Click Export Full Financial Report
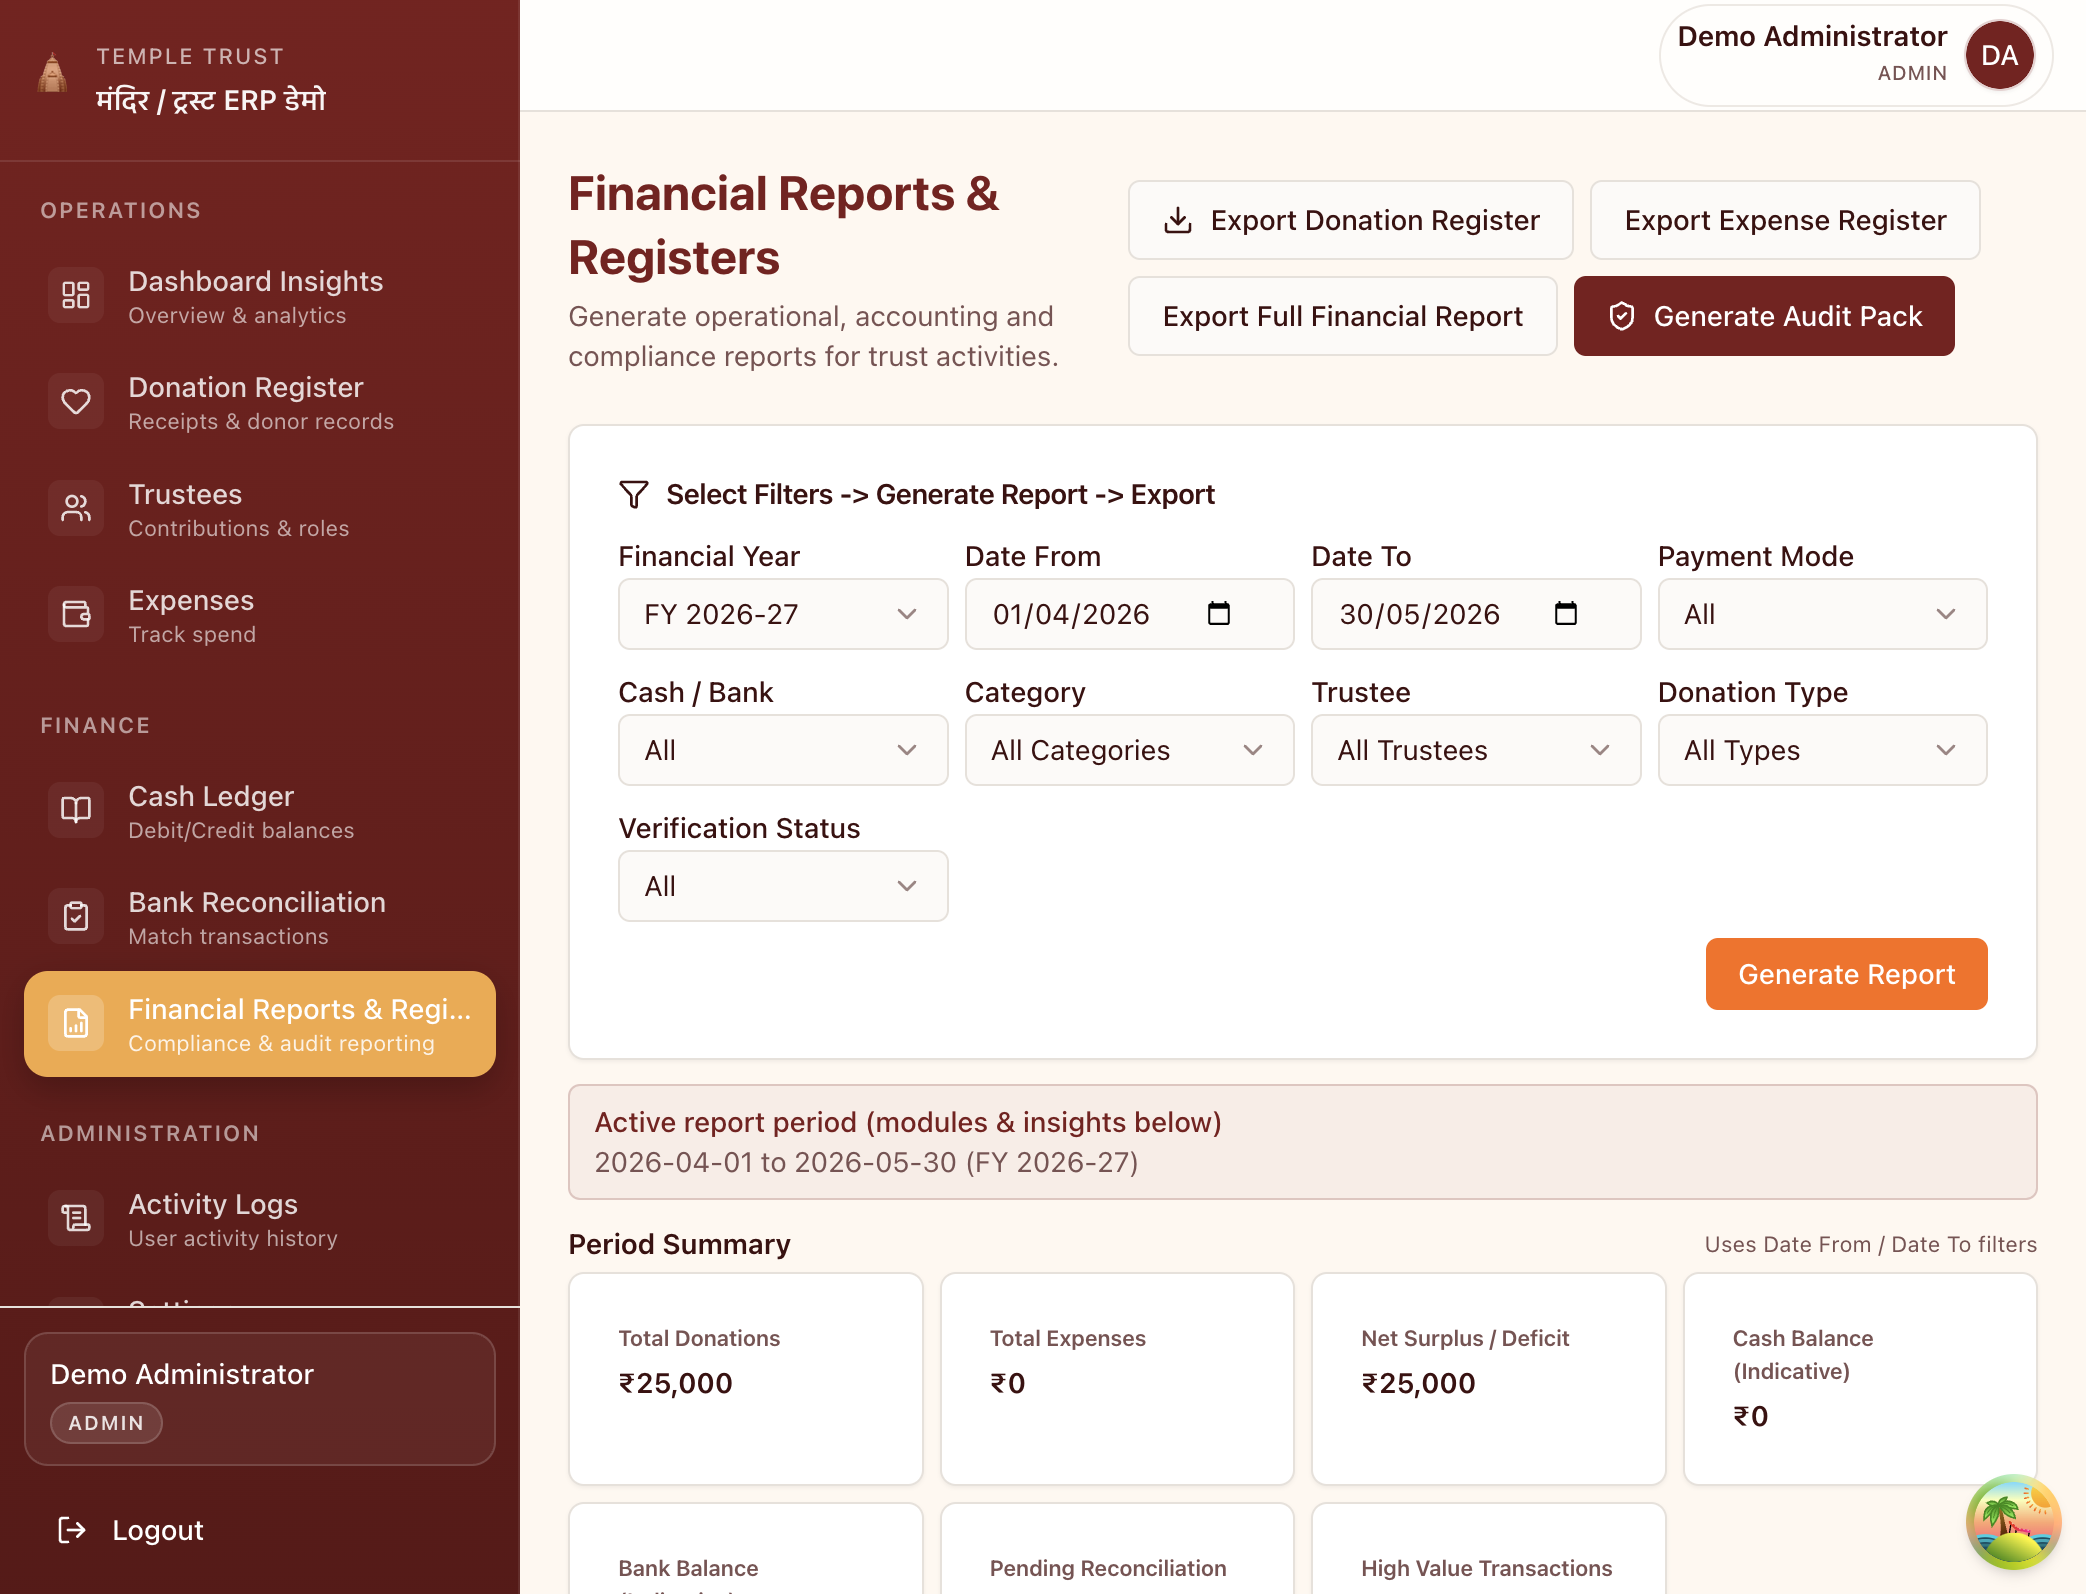Image resolution: width=2086 pixels, height=1594 pixels. click(x=1342, y=316)
